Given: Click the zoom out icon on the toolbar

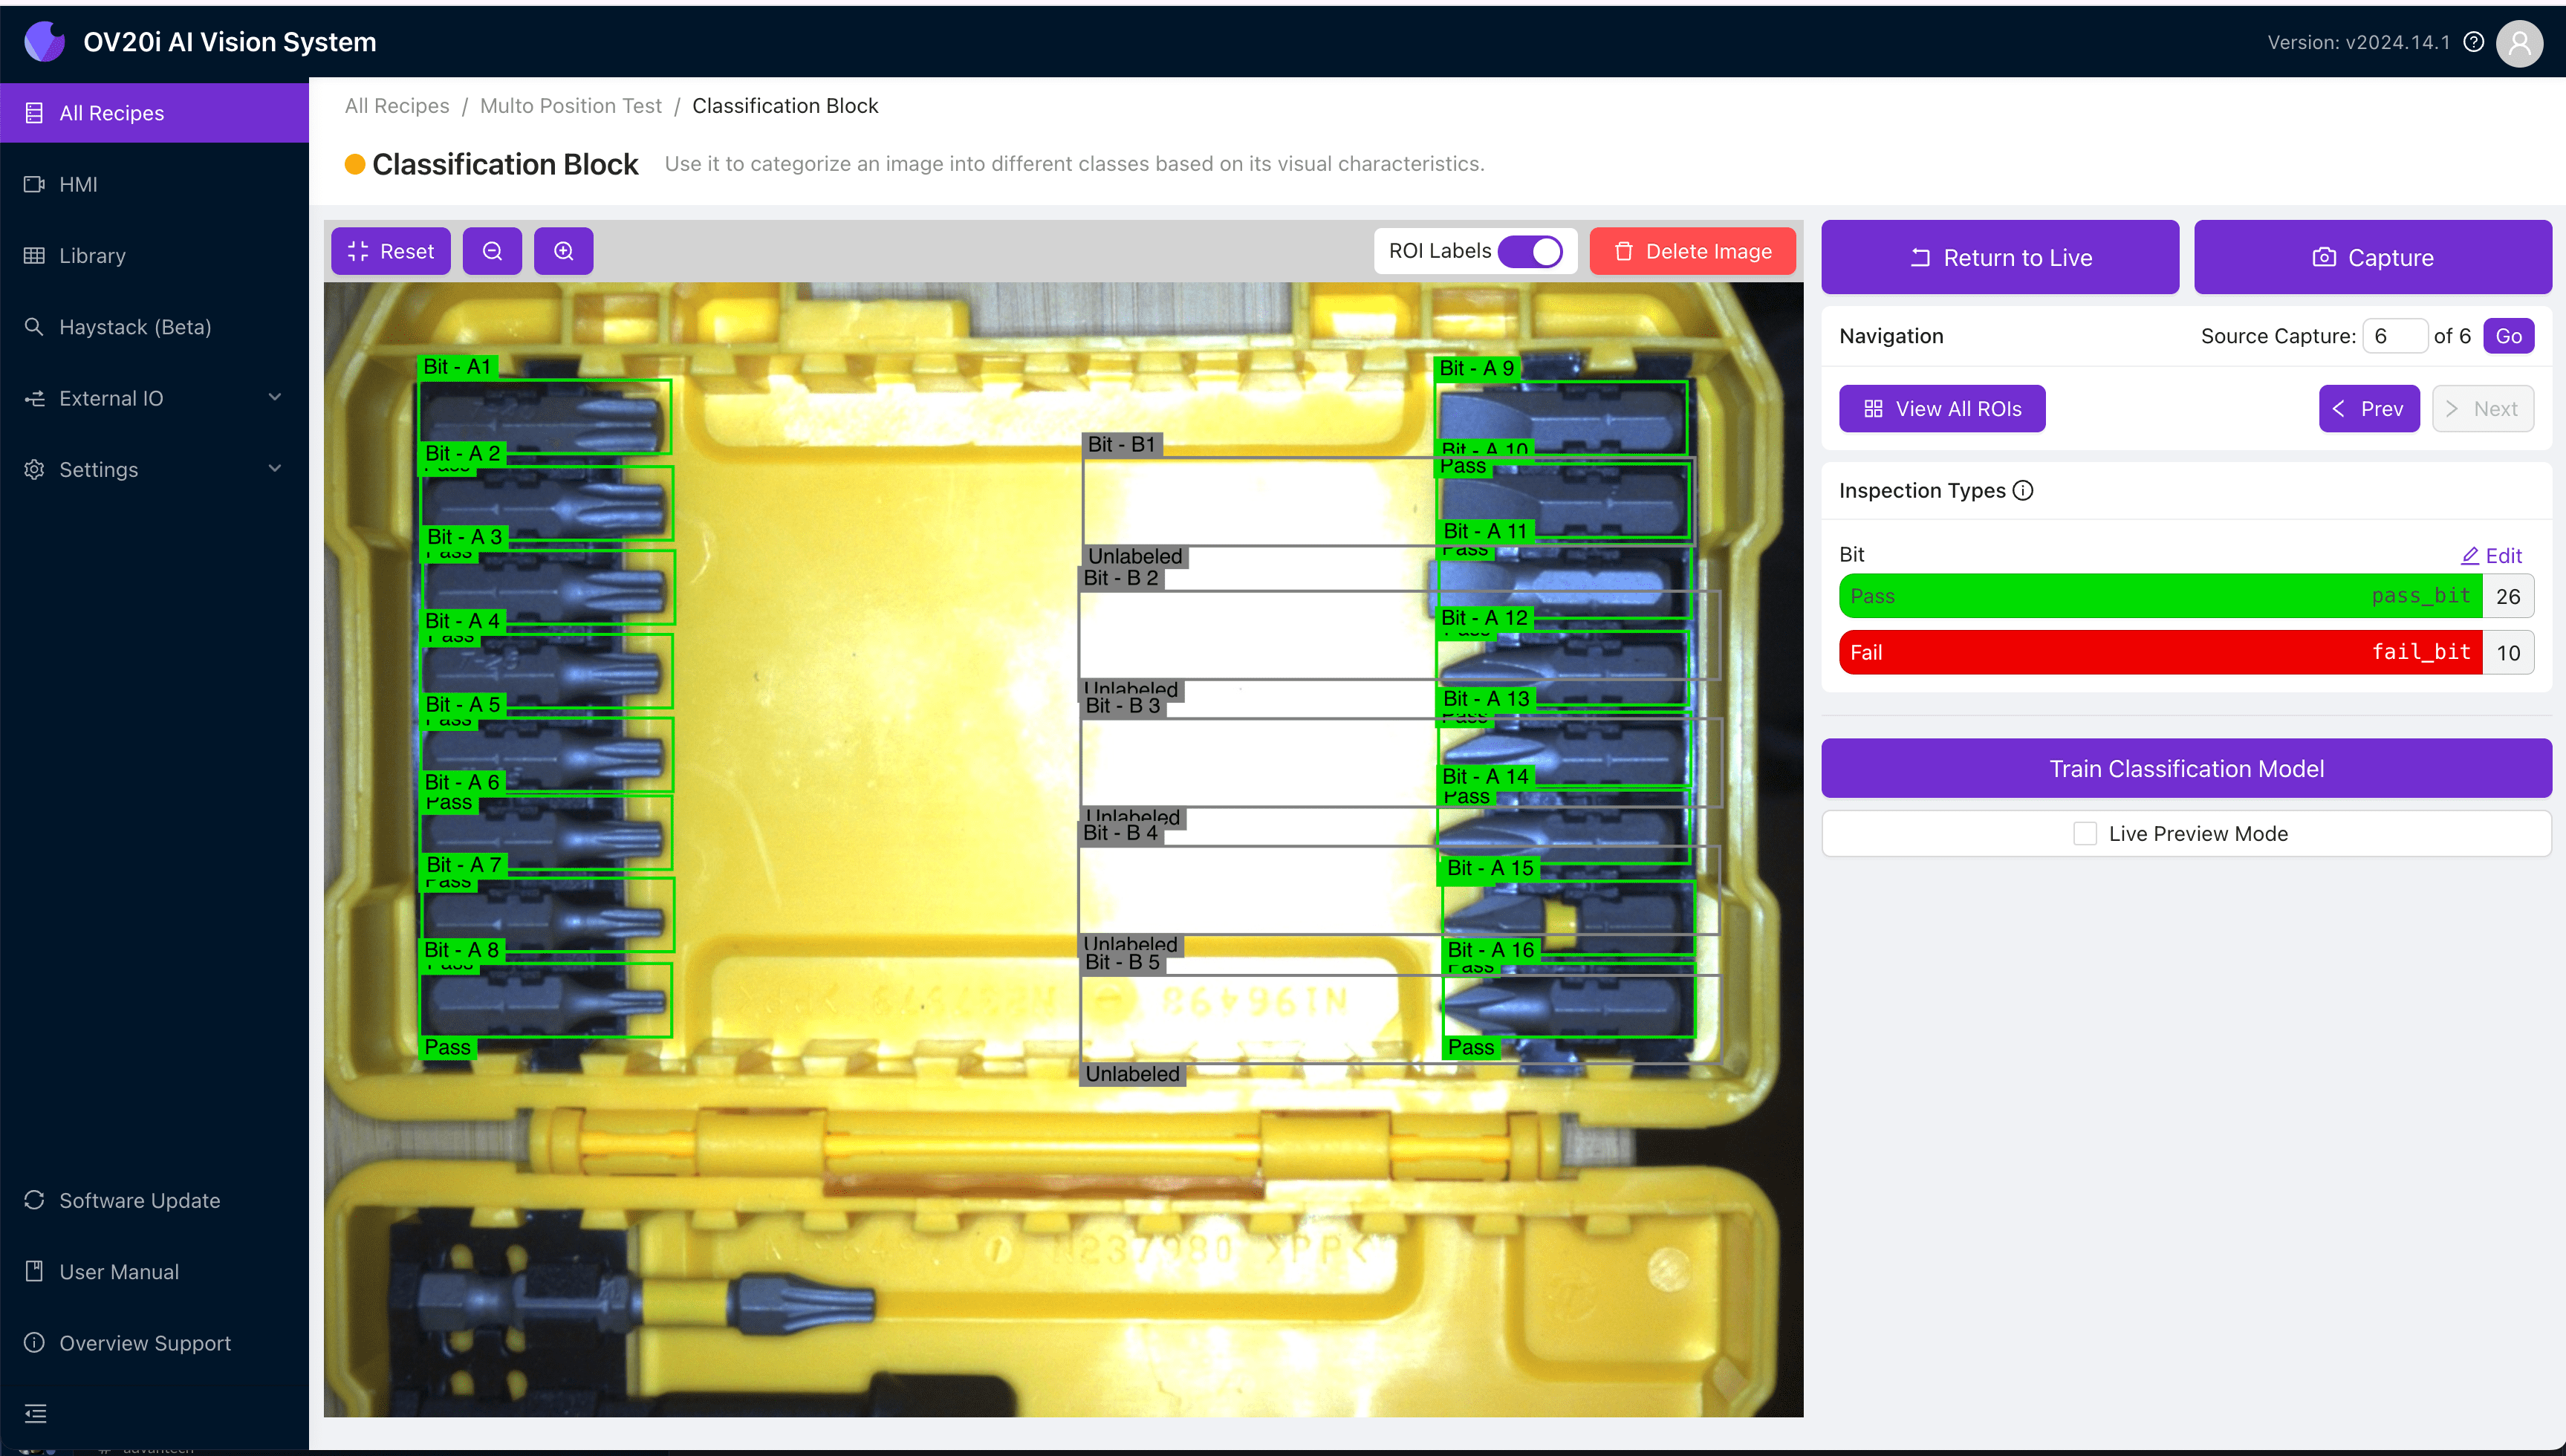Looking at the screenshot, I should tap(492, 251).
